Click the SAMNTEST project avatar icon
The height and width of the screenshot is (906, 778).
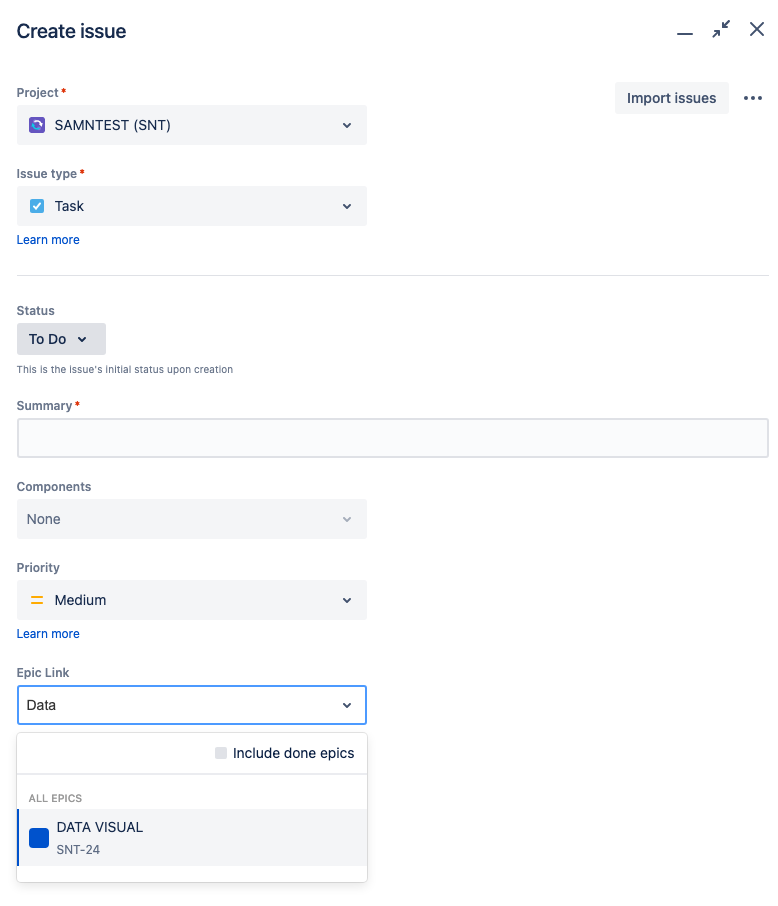[x=37, y=125]
